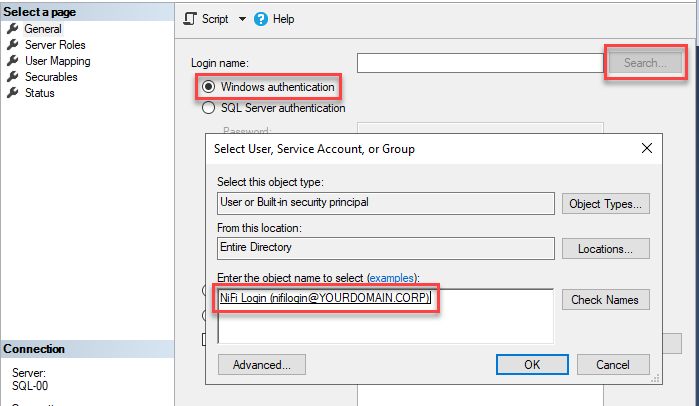The image size is (699, 406).
Task: Click the Securables wrench icon
Action: tap(13, 77)
